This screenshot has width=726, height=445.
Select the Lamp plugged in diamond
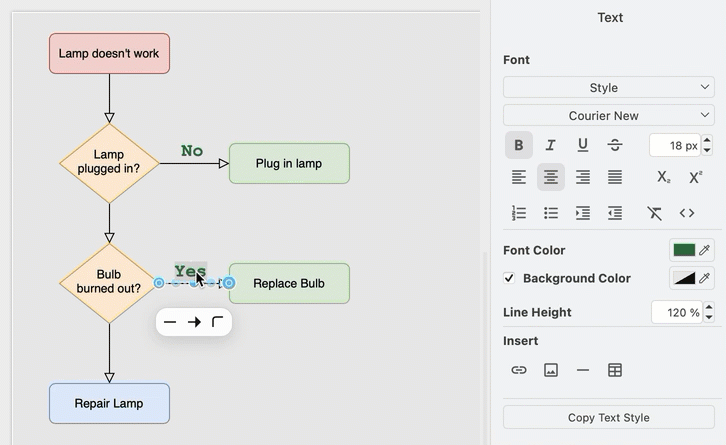pos(109,163)
